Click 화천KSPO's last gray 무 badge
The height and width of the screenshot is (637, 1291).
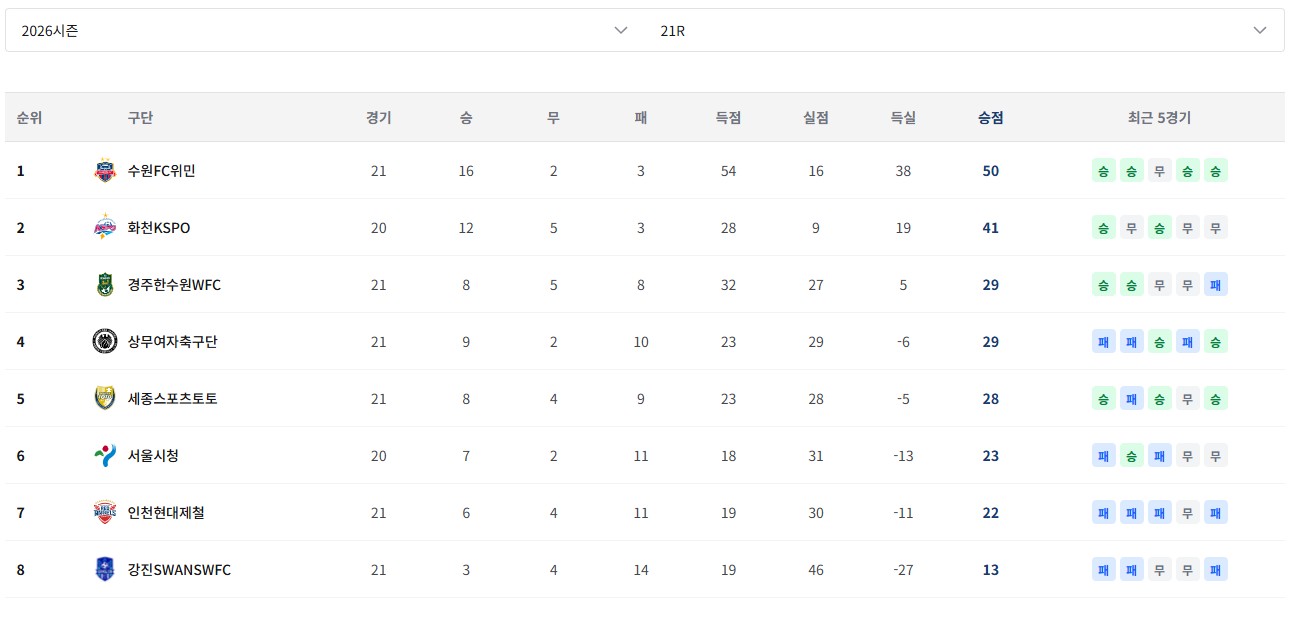(x=1215, y=228)
